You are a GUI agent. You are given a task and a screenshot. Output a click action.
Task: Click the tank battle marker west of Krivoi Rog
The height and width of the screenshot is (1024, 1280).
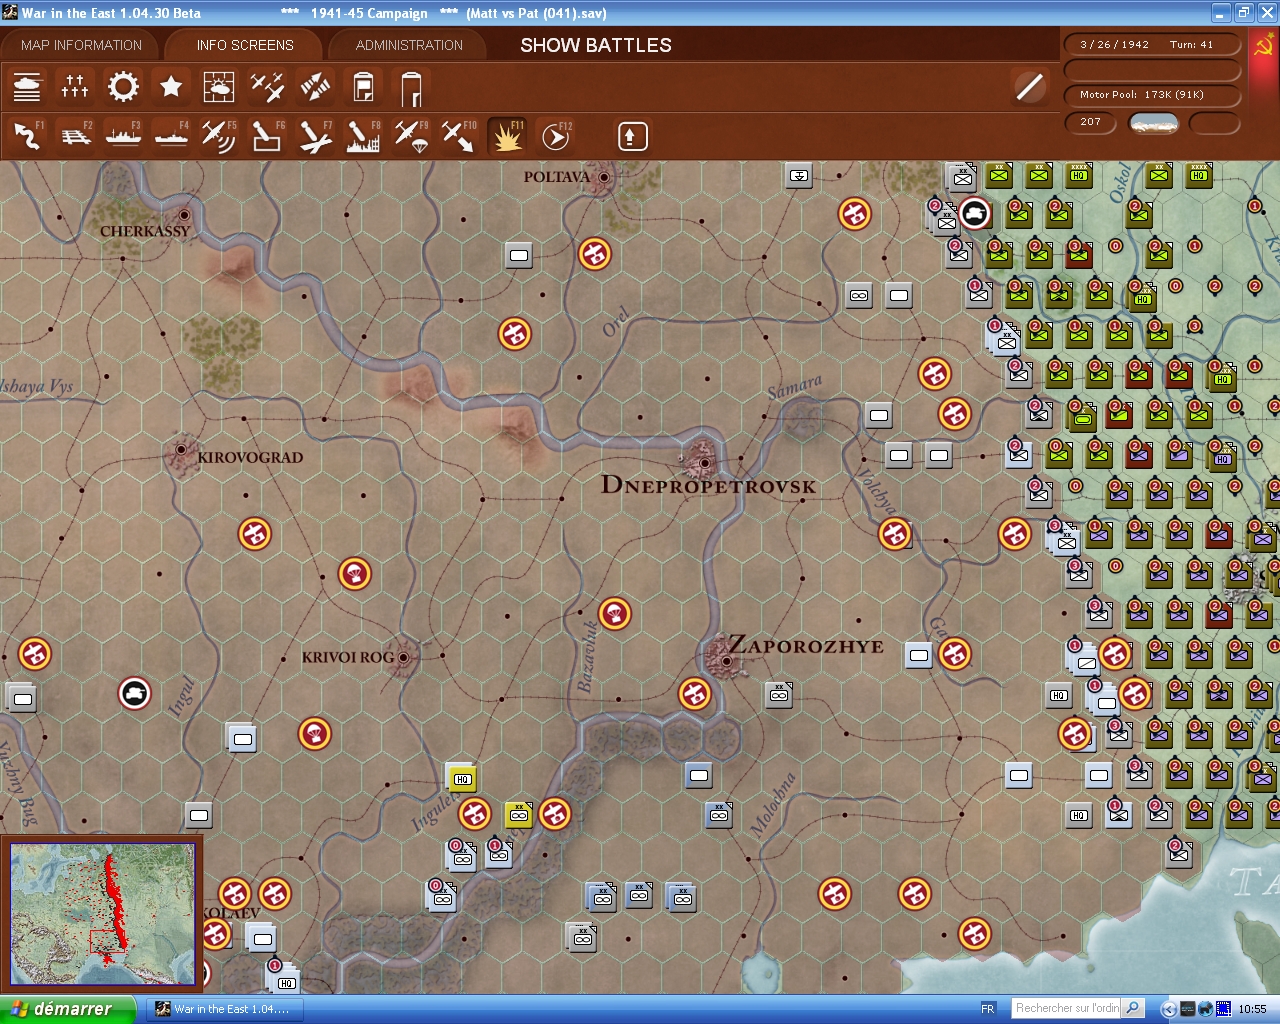click(135, 693)
